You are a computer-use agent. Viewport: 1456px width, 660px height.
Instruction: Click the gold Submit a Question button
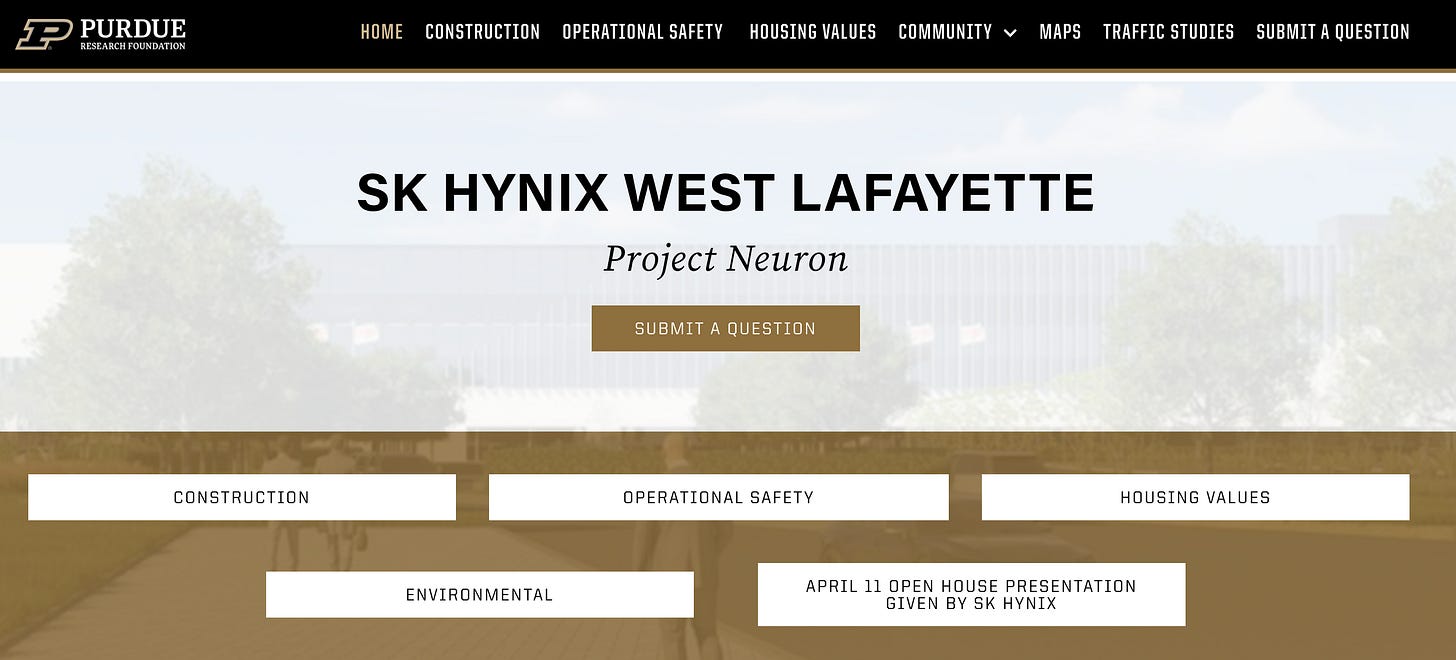[726, 328]
